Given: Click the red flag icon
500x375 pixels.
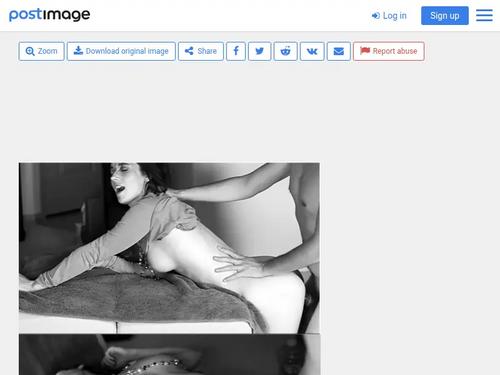Looking at the screenshot, I should click(x=365, y=51).
